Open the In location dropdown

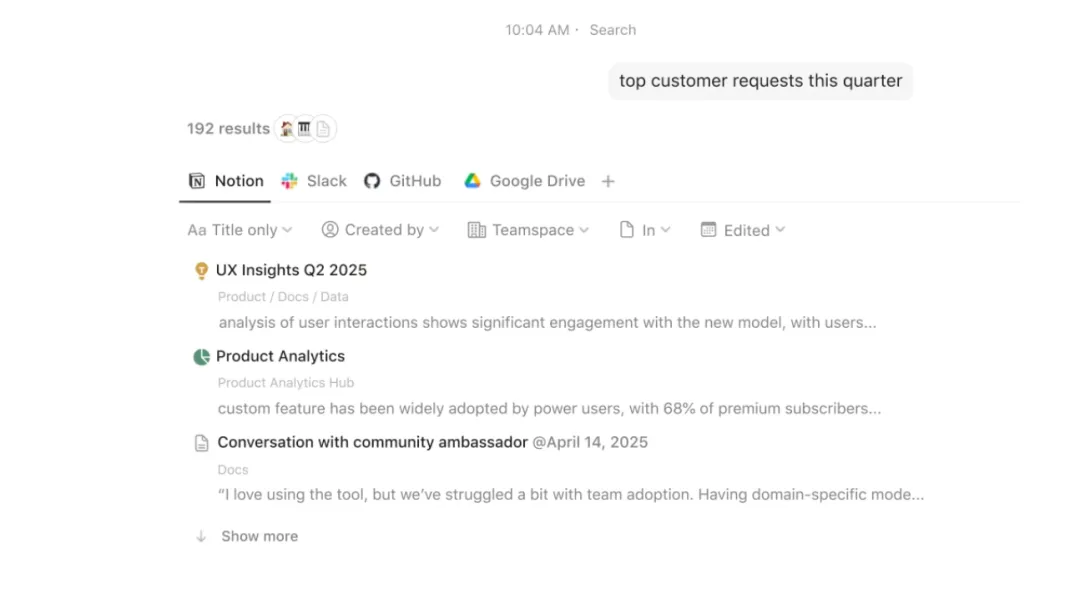645,230
